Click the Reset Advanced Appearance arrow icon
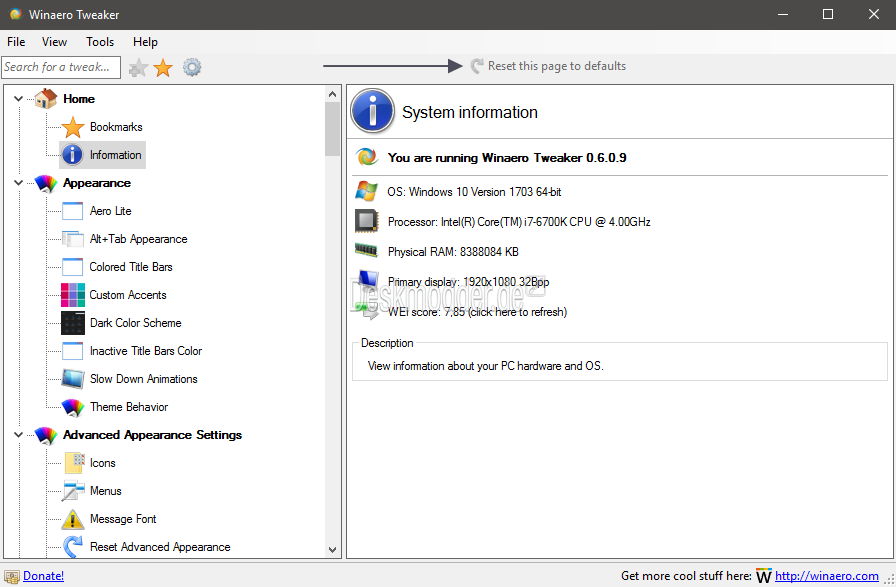Screen dimensions: 896x587 [73, 547]
